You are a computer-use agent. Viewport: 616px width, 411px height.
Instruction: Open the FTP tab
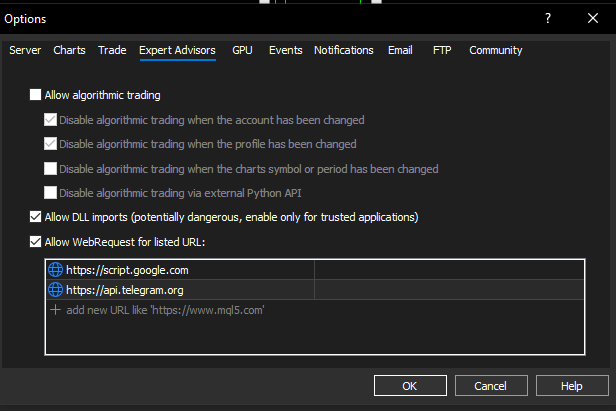(x=442, y=50)
